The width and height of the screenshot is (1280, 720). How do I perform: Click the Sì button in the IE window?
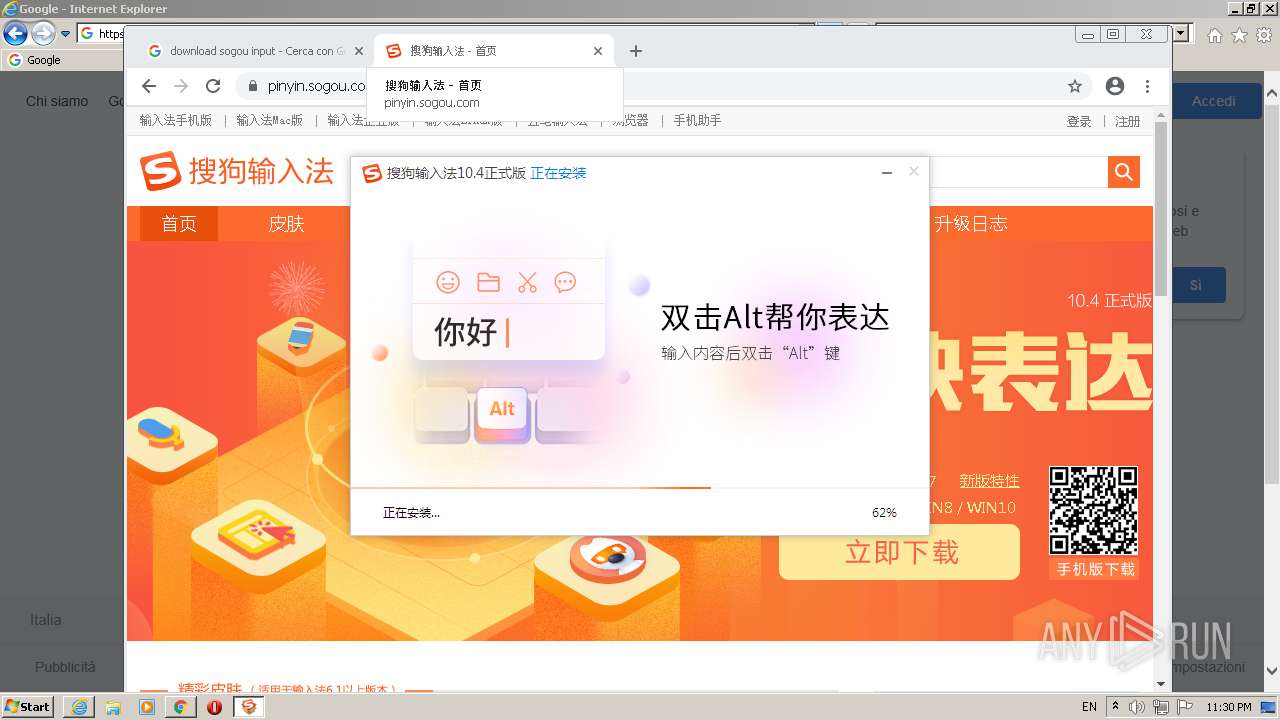1195,285
